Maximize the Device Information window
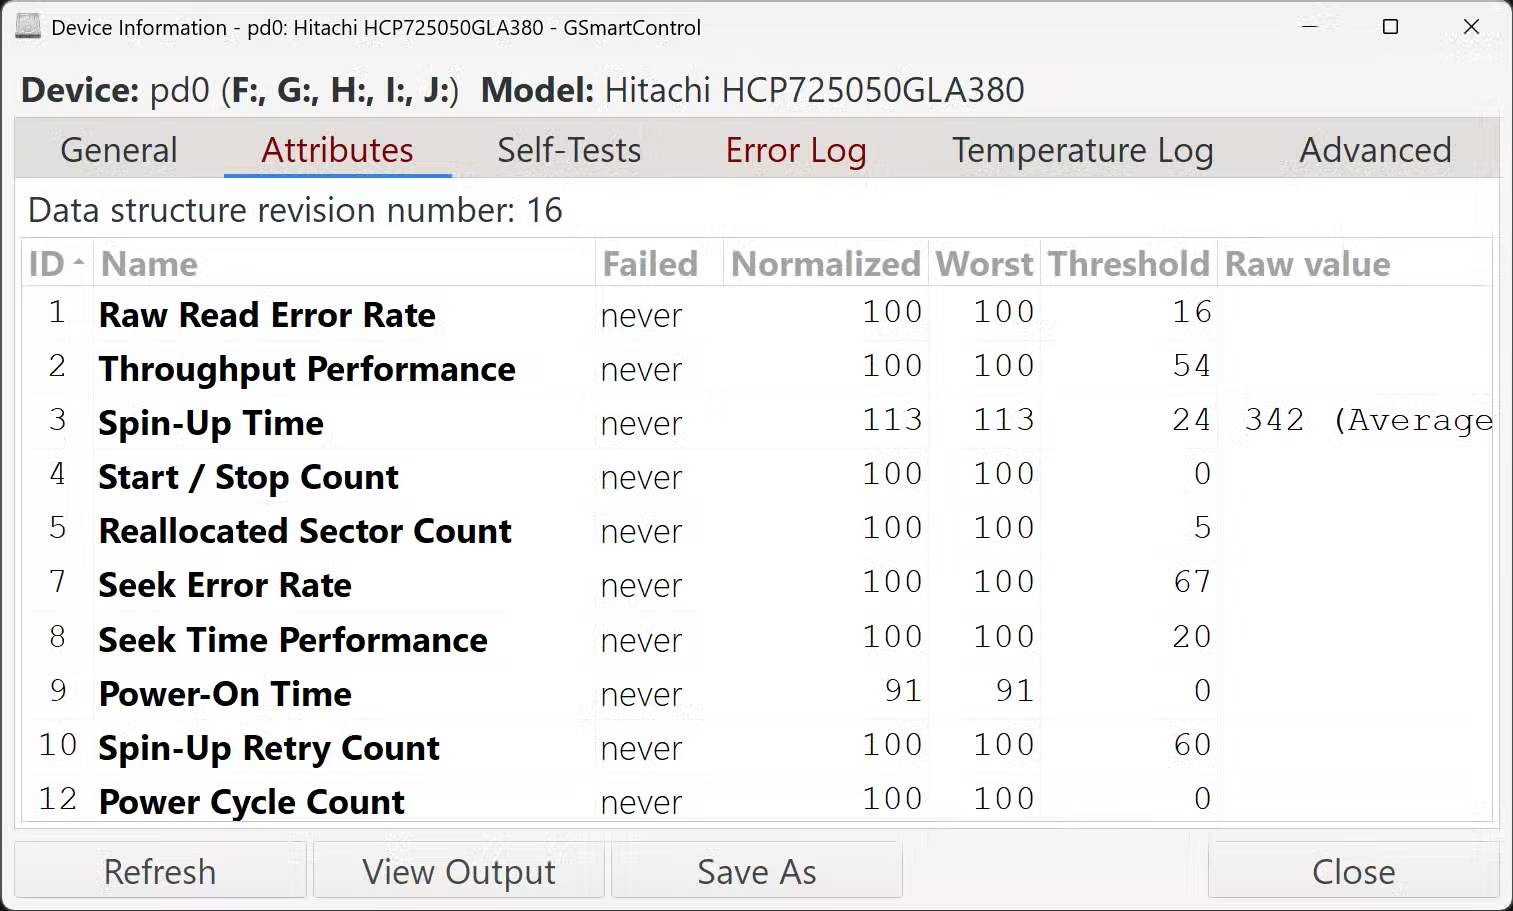The width and height of the screenshot is (1513, 911). pyautogui.click(x=1390, y=27)
